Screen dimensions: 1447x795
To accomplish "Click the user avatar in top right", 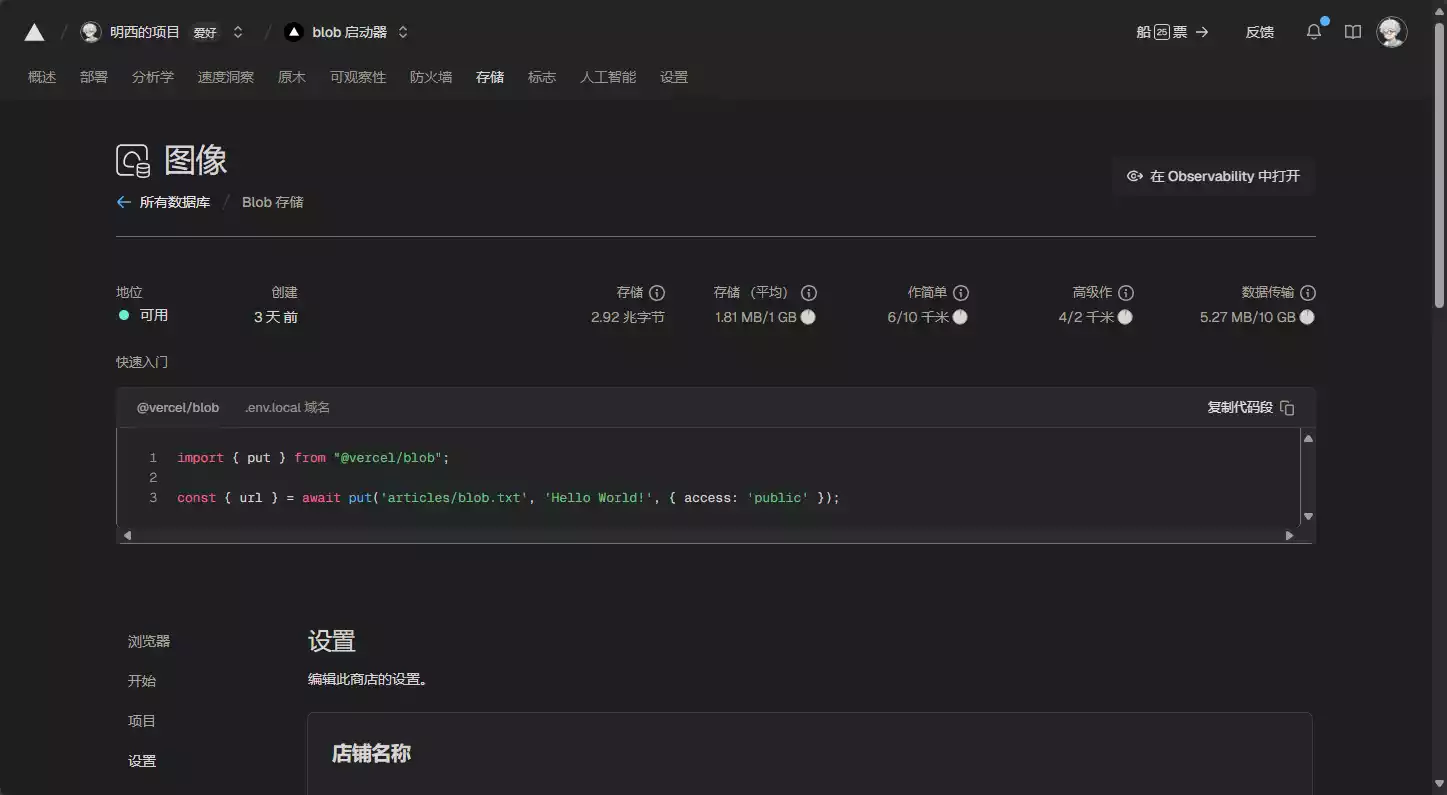I will (1391, 32).
